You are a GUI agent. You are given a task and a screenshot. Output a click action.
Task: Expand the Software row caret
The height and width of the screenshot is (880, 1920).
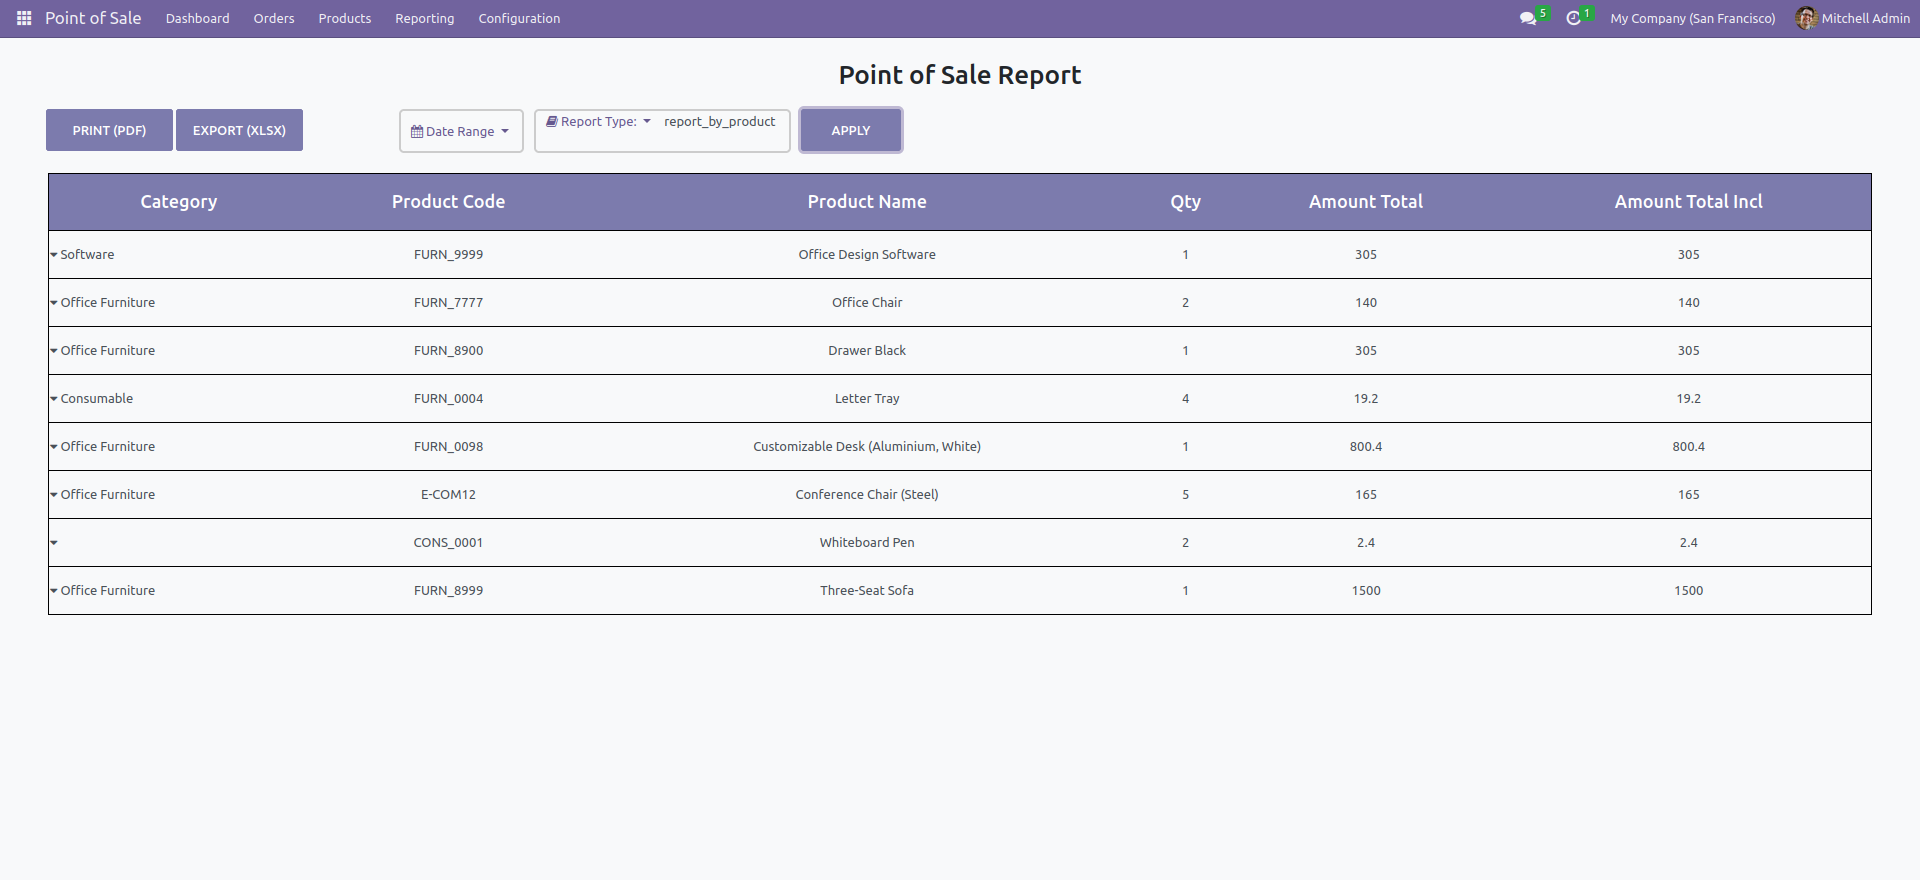54,255
